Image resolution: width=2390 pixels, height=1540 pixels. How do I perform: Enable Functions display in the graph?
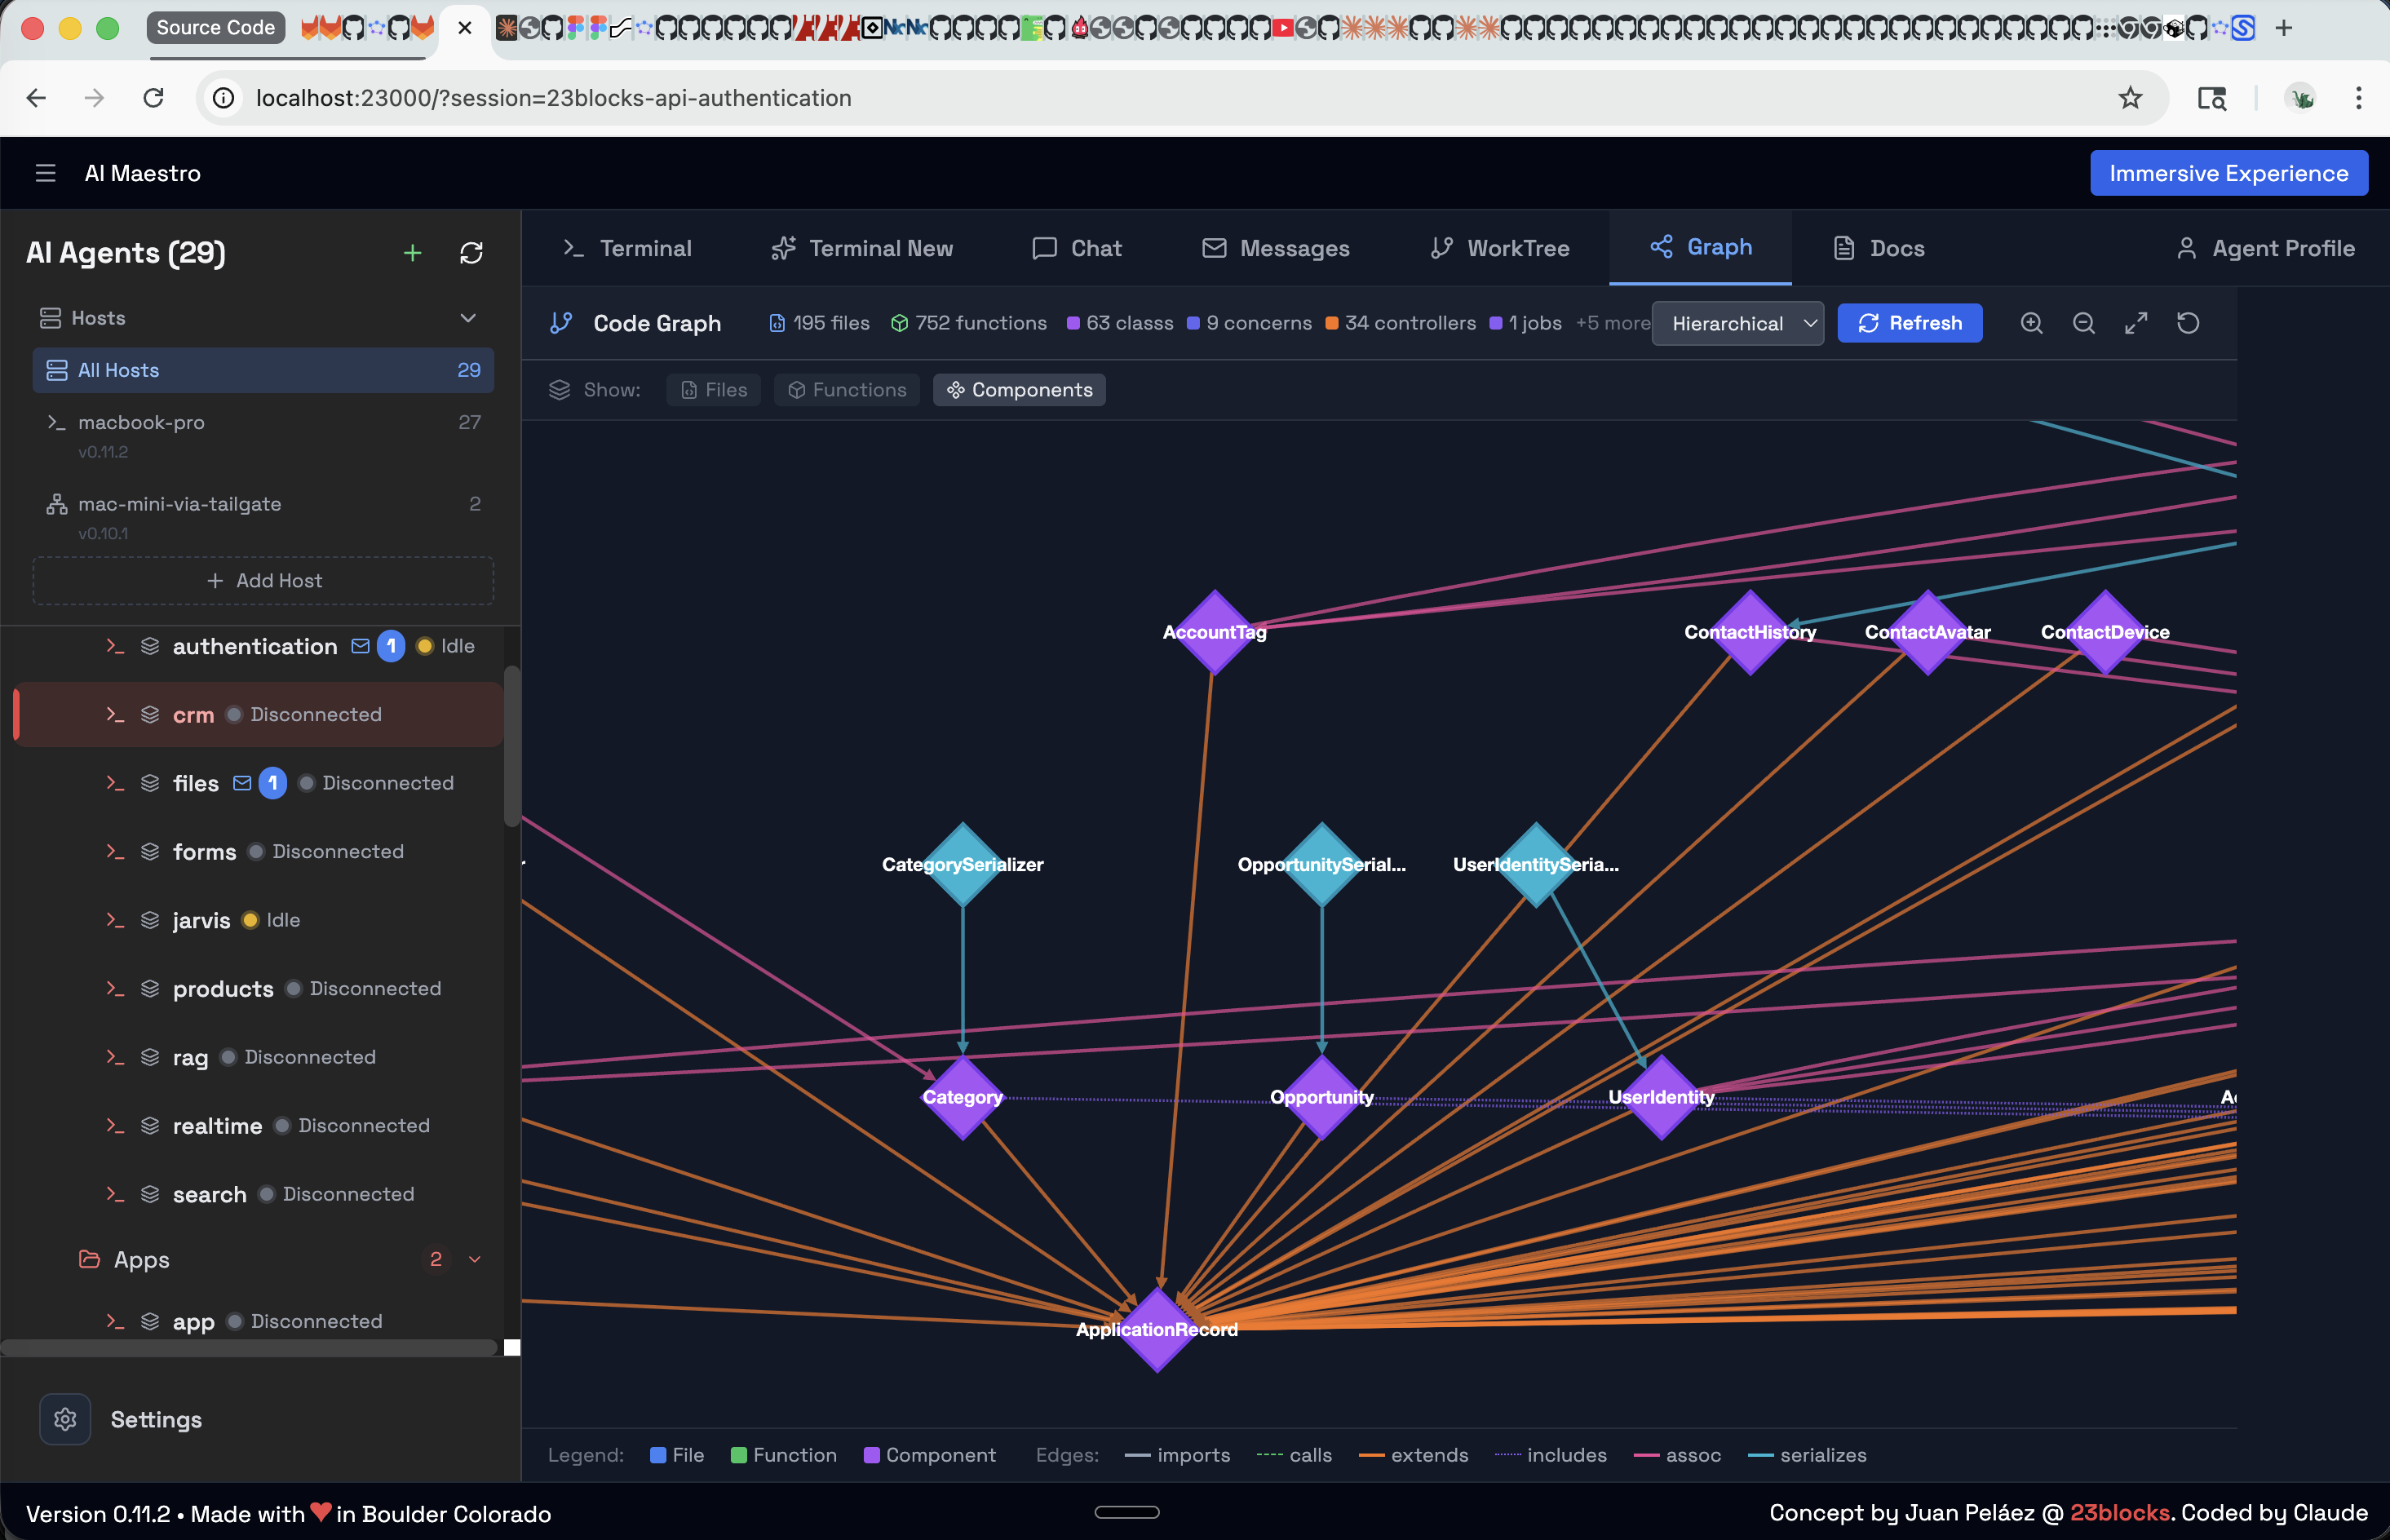[x=846, y=390]
